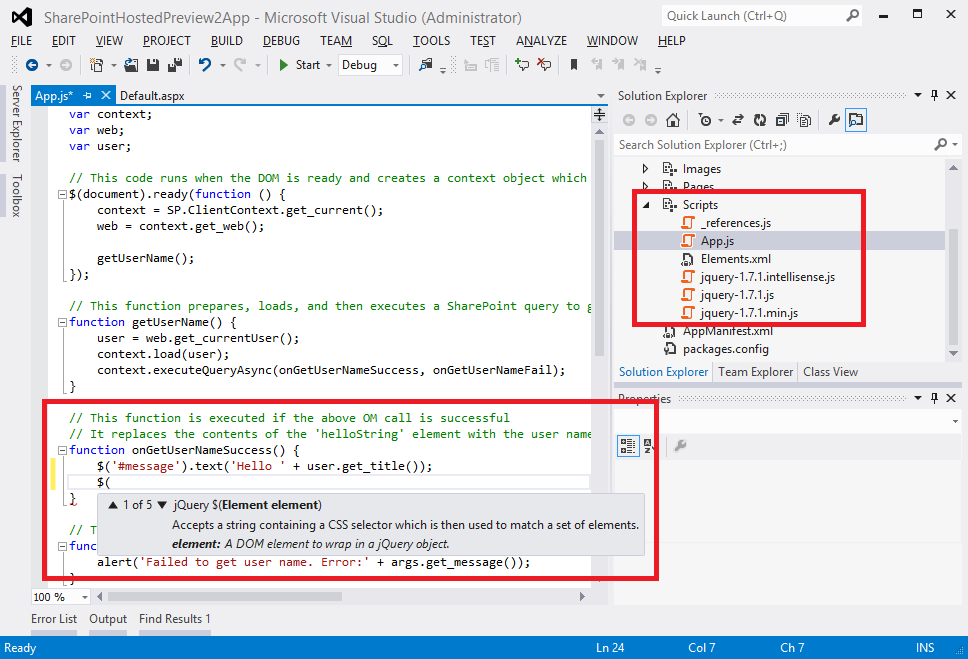Switch to the Team Explorer tab

click(x=756, y=372)
